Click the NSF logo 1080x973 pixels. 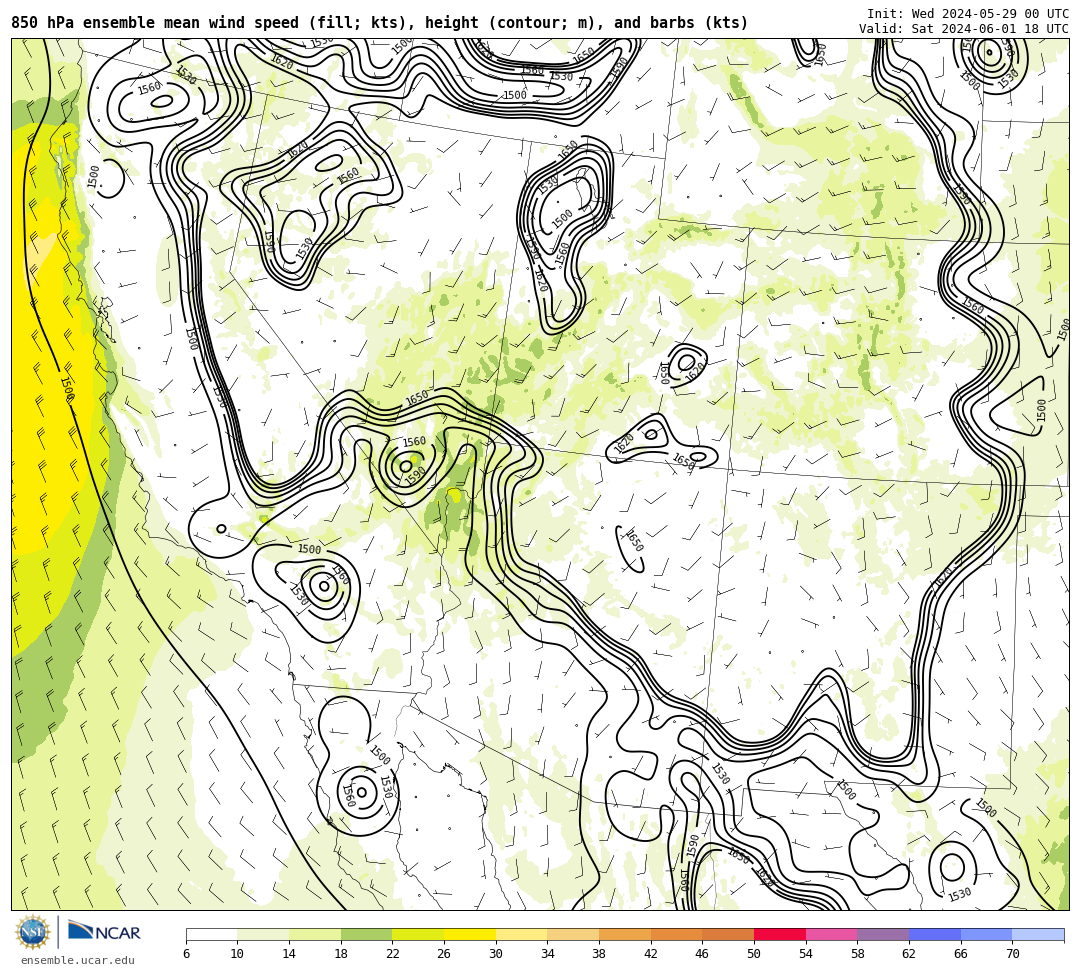click(x=33, y=933)
